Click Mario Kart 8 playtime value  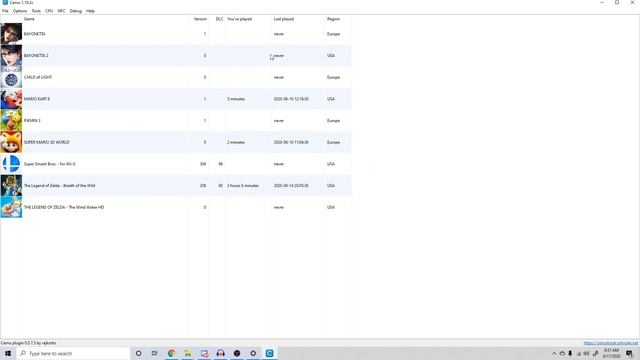(236, 99)
